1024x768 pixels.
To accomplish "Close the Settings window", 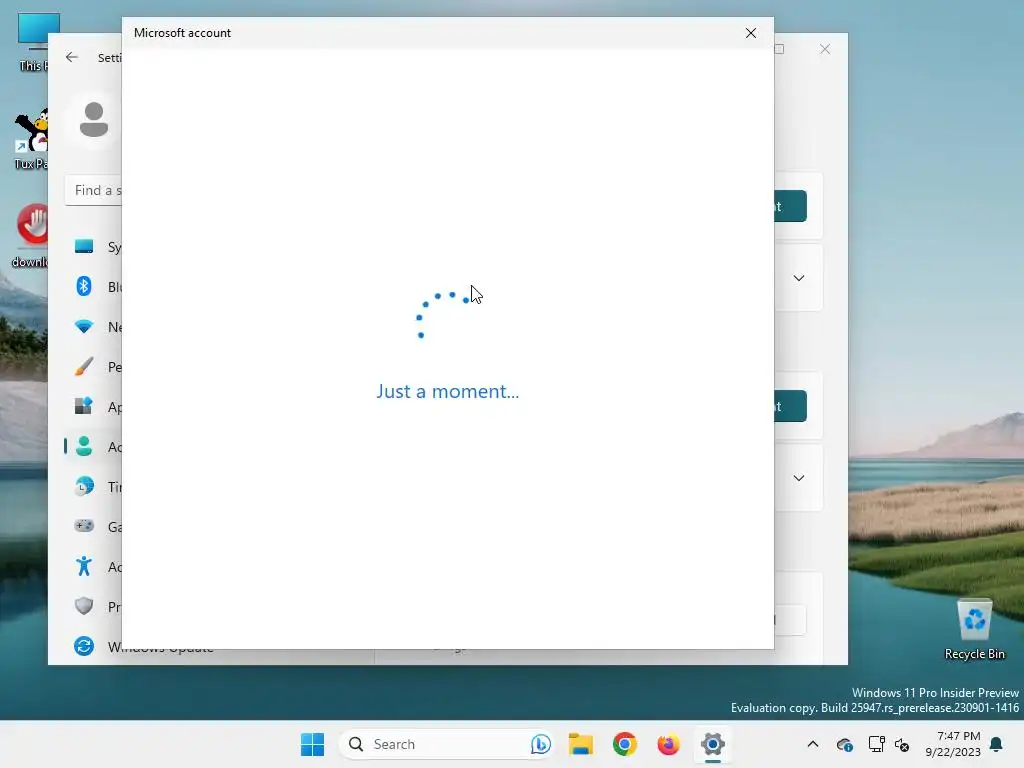I will (x=825, y=49).
